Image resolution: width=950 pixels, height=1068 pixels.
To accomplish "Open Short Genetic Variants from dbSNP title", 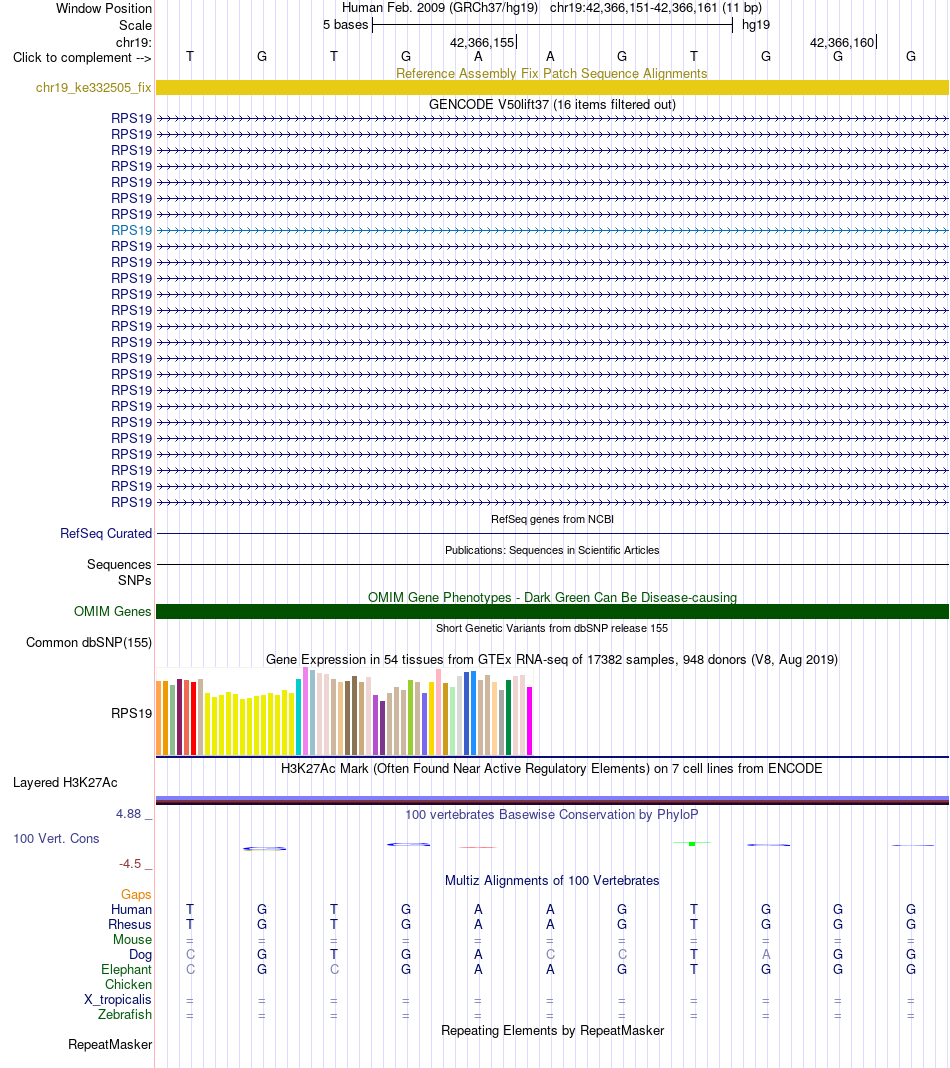I will pos(552,628).
